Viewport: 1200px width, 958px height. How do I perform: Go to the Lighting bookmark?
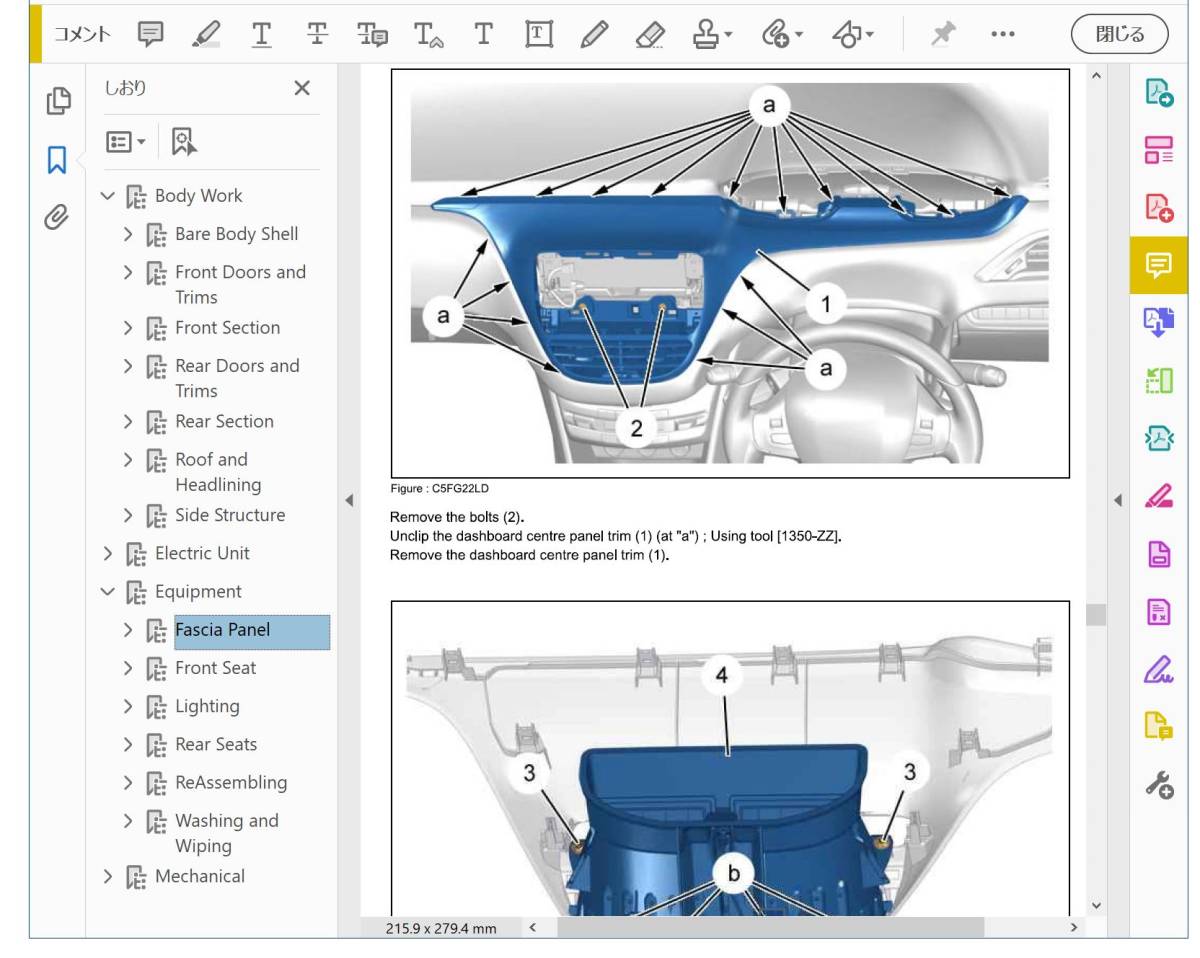(207, 706)
